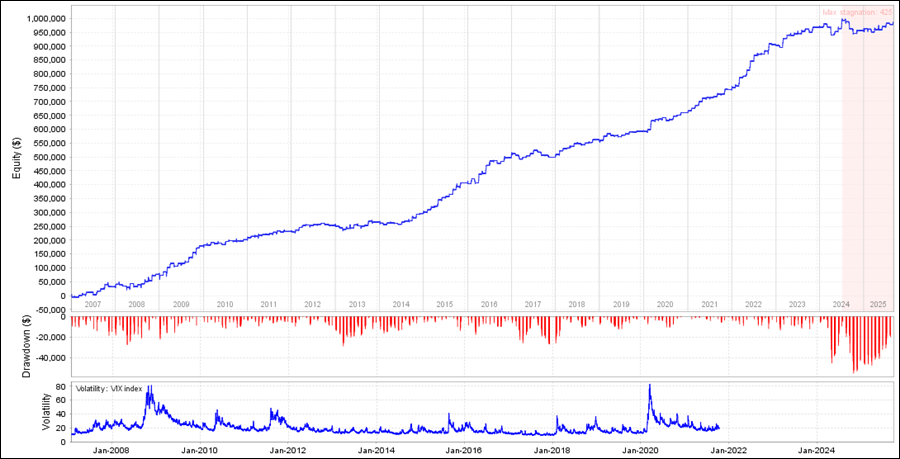Click the Jan-2024 date on bottom axis
900x459 pixels.
coord(816,450)
